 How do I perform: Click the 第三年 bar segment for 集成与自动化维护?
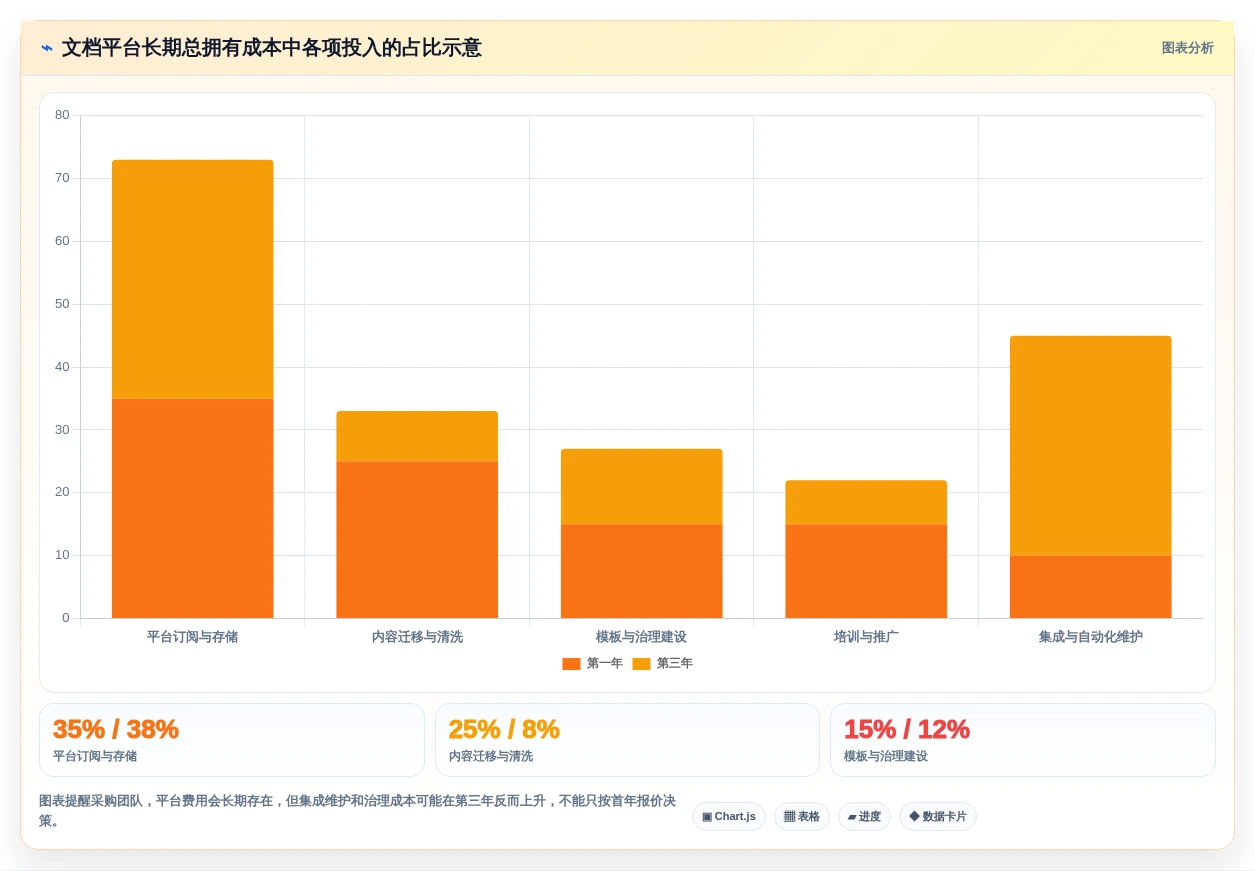click(1090, 446)
